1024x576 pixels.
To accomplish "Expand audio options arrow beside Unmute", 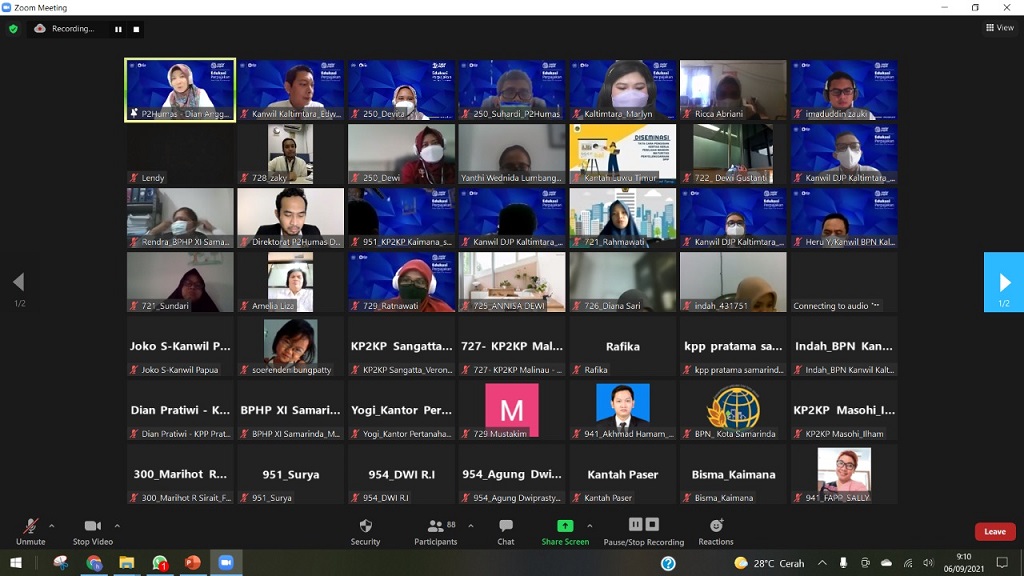I will coord(52,526).
